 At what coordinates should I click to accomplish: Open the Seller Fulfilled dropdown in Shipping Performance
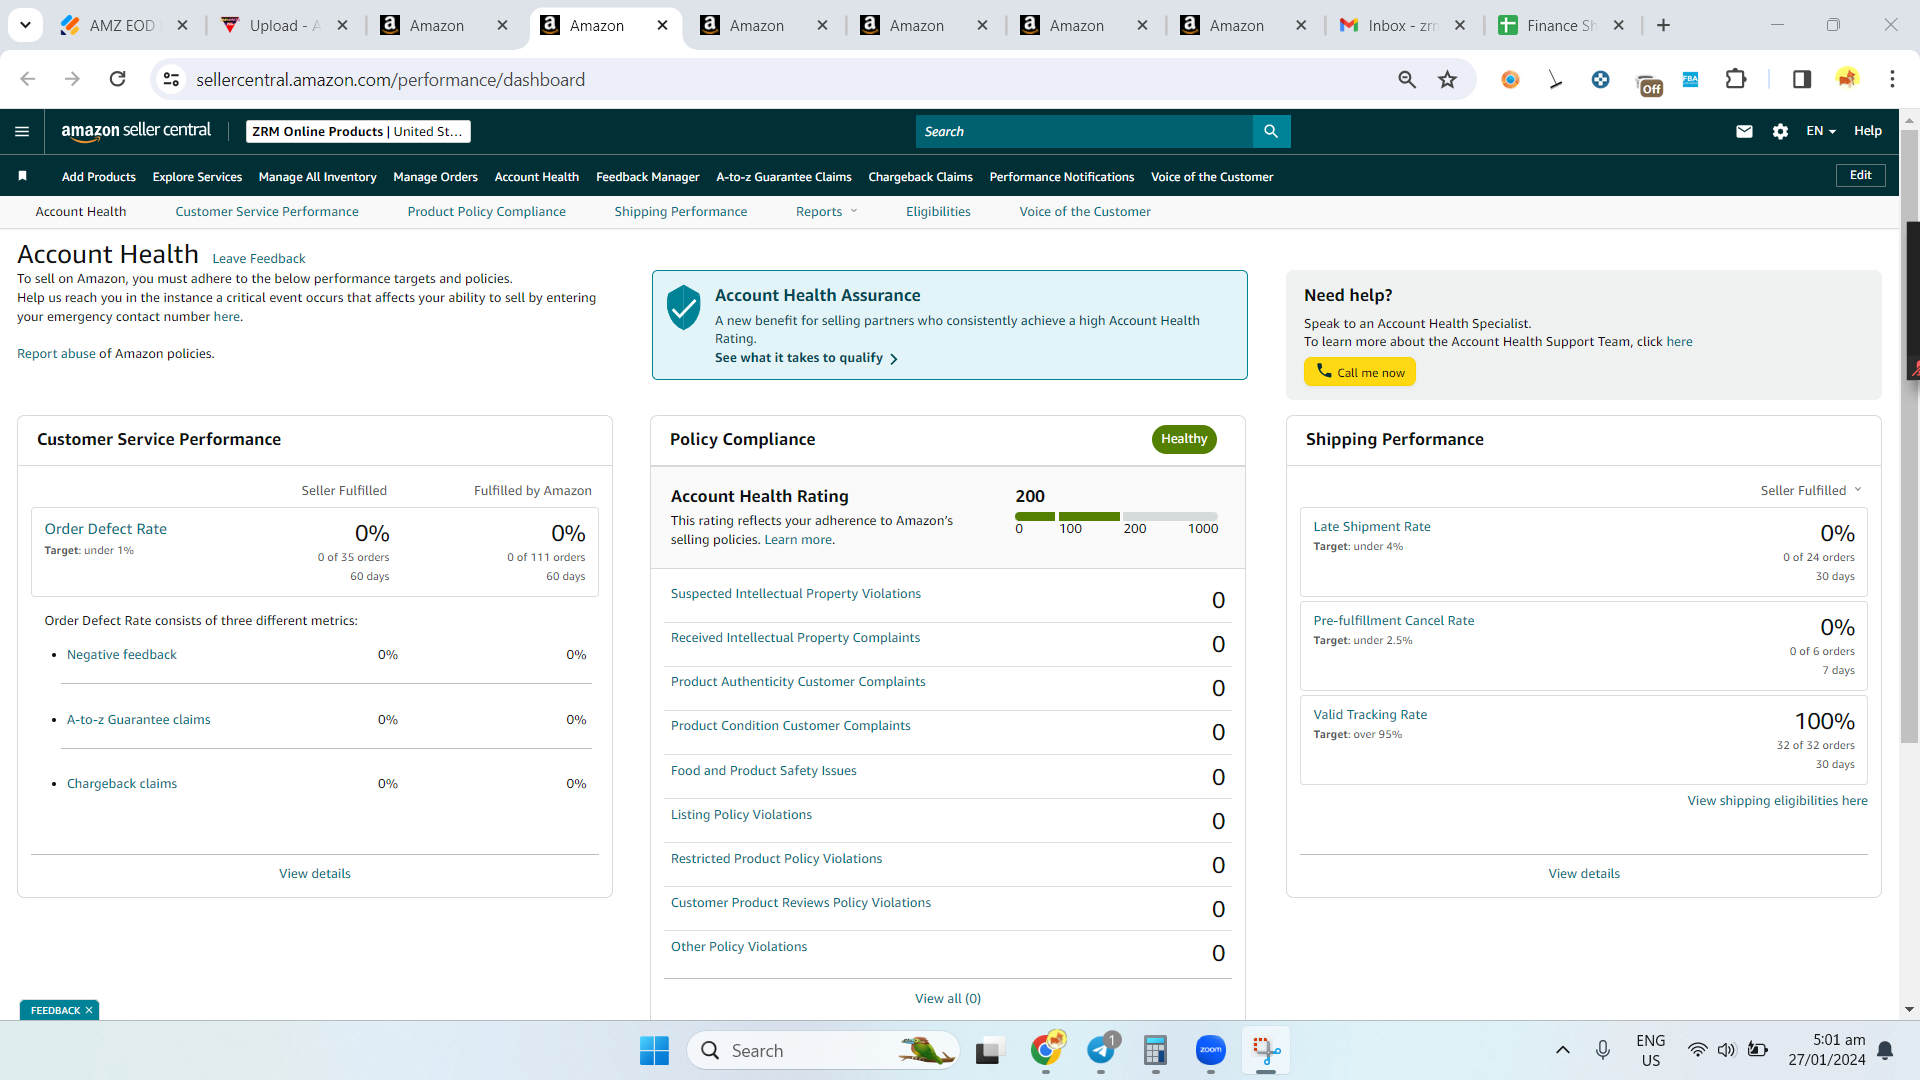(1811, 490)
